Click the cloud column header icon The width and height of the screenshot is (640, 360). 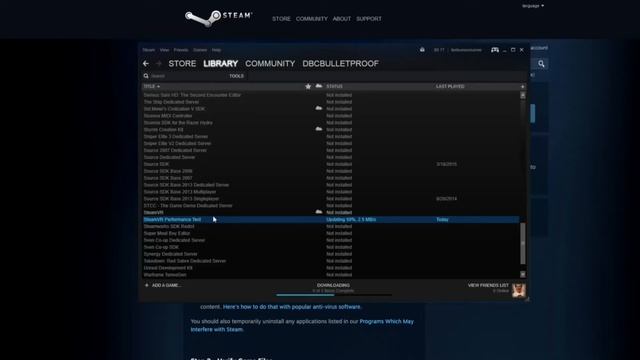319,86
